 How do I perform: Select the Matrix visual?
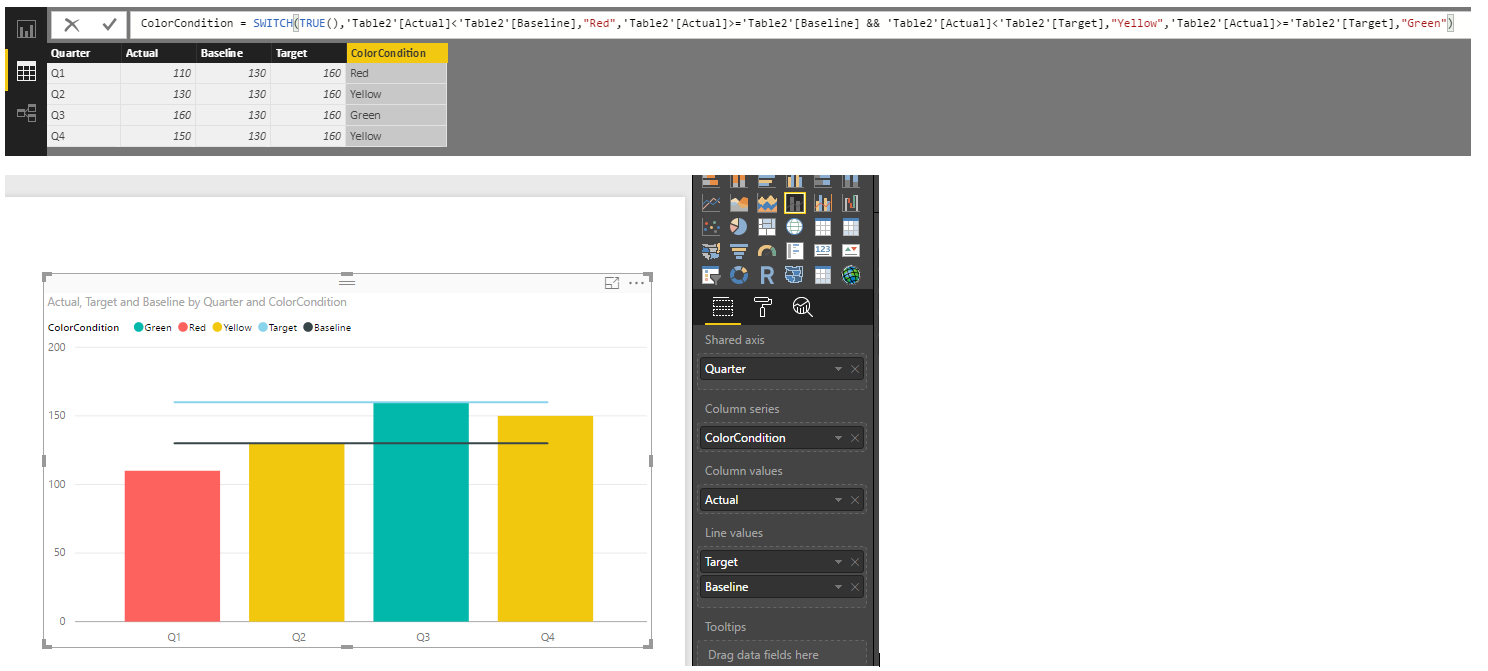pos(851,227)
